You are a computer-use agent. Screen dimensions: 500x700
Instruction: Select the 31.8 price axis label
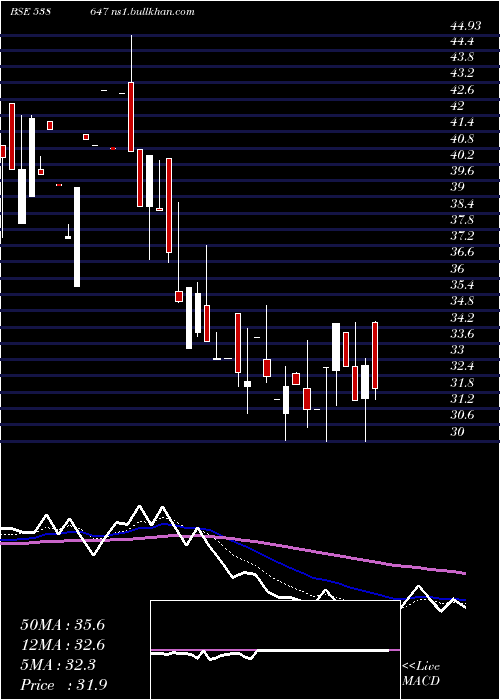pyautogui.click(x=462, y=382)
